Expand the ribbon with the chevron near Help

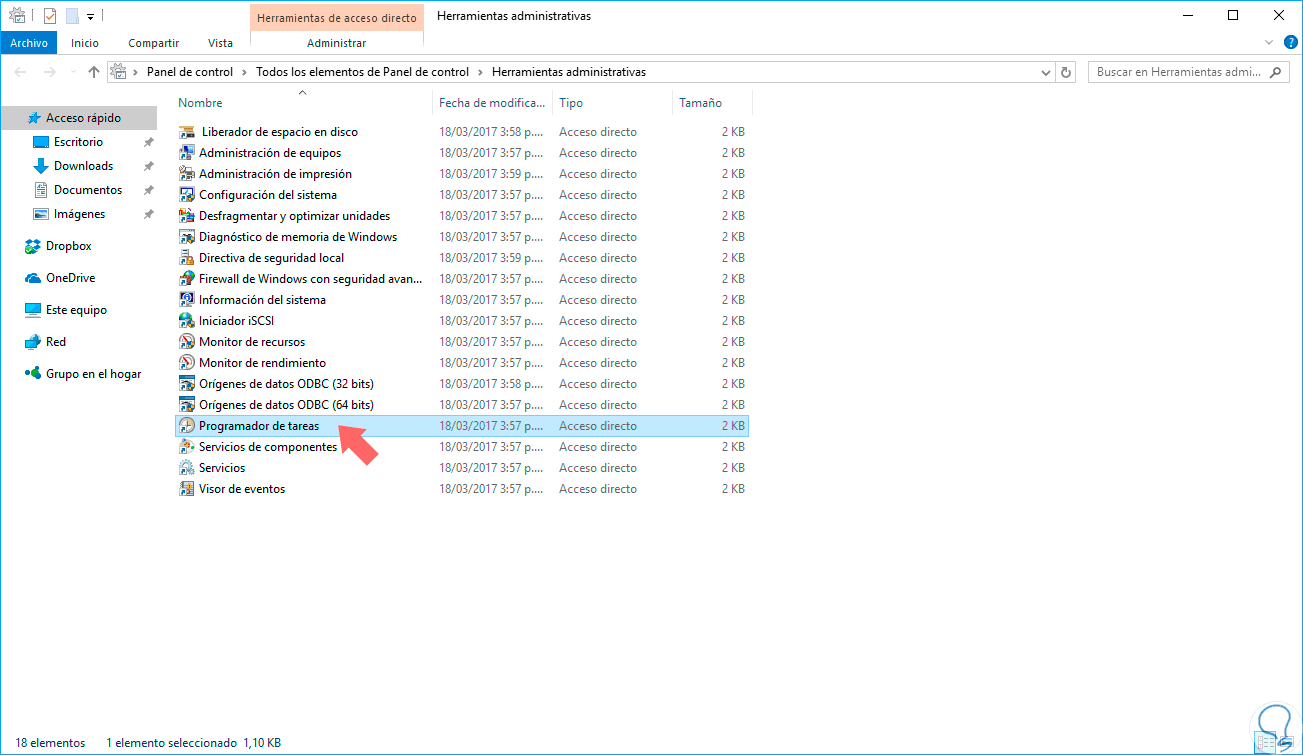[x=1269, y=42]
